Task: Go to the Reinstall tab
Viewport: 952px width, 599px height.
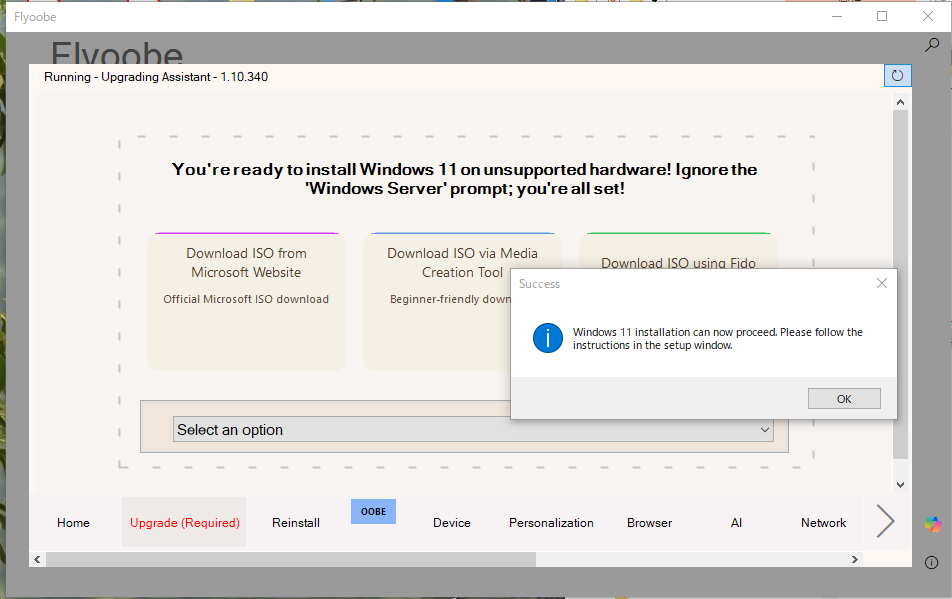Action: 296,523
